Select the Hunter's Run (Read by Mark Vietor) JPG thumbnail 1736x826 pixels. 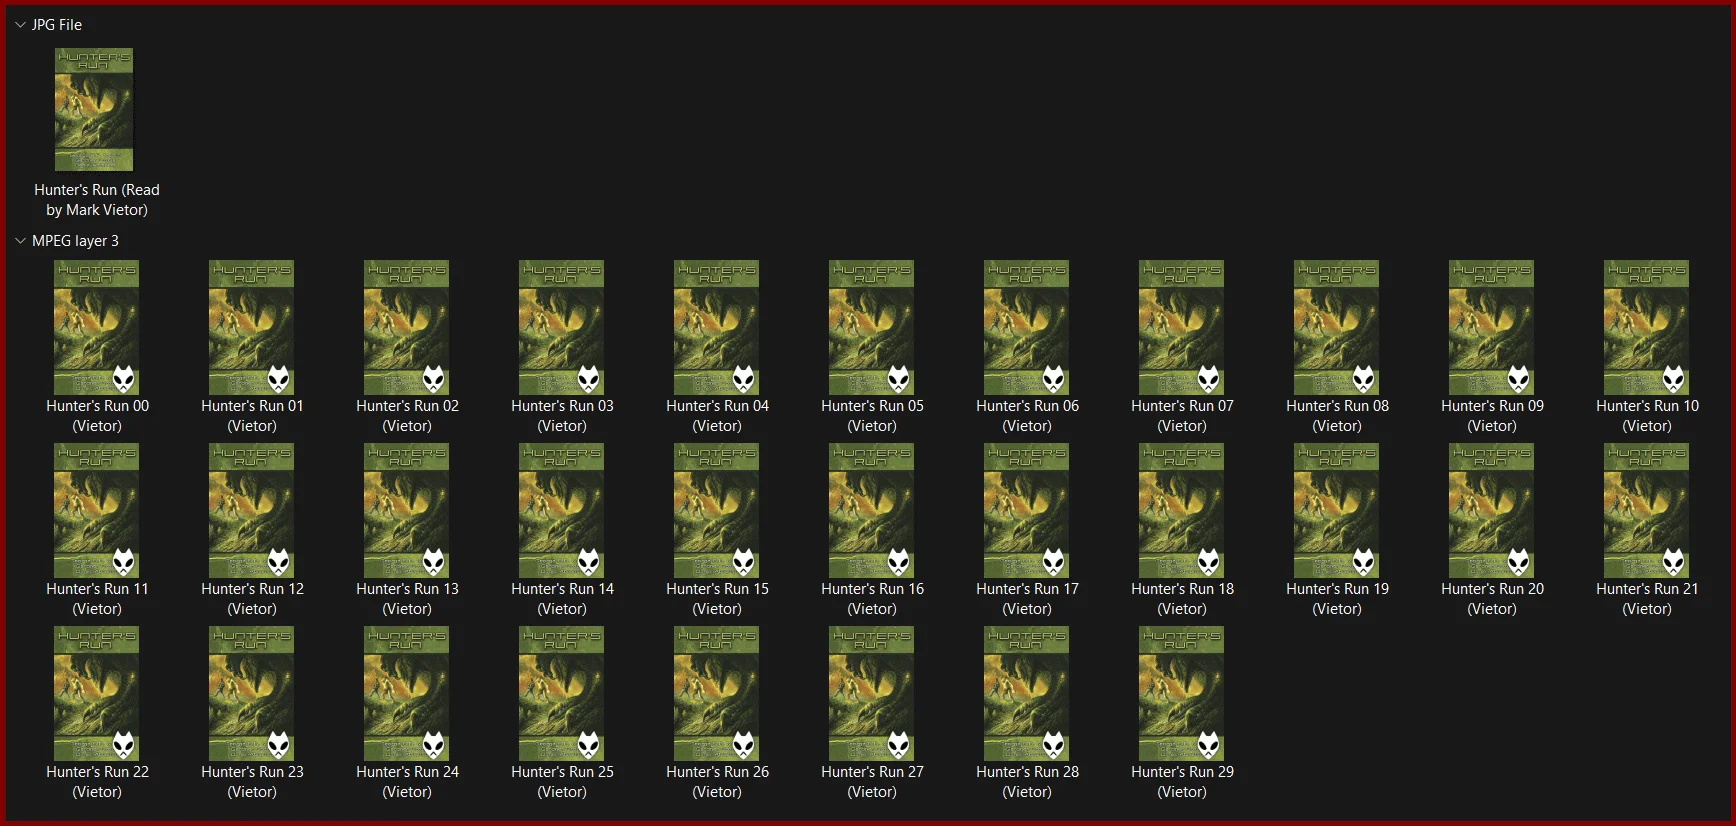pos(94,110)
